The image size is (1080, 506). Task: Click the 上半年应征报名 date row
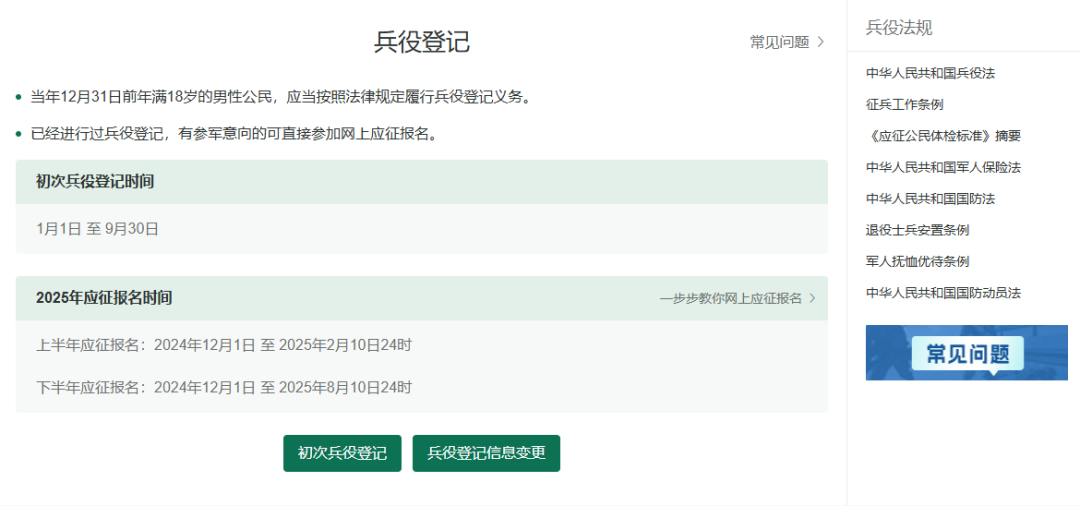click(224, 345)
